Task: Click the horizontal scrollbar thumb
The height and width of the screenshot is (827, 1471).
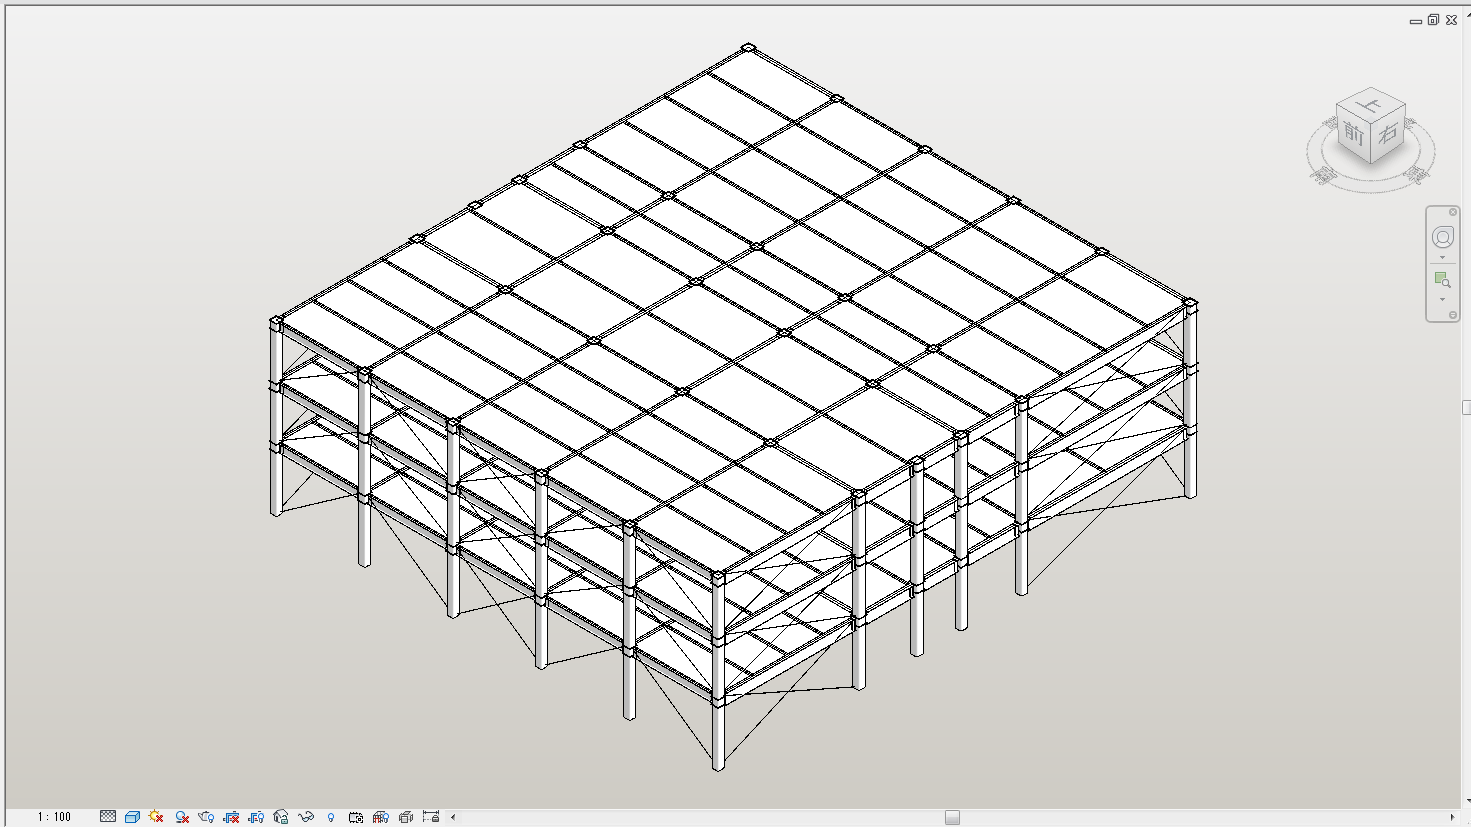Action: (952, 817)
